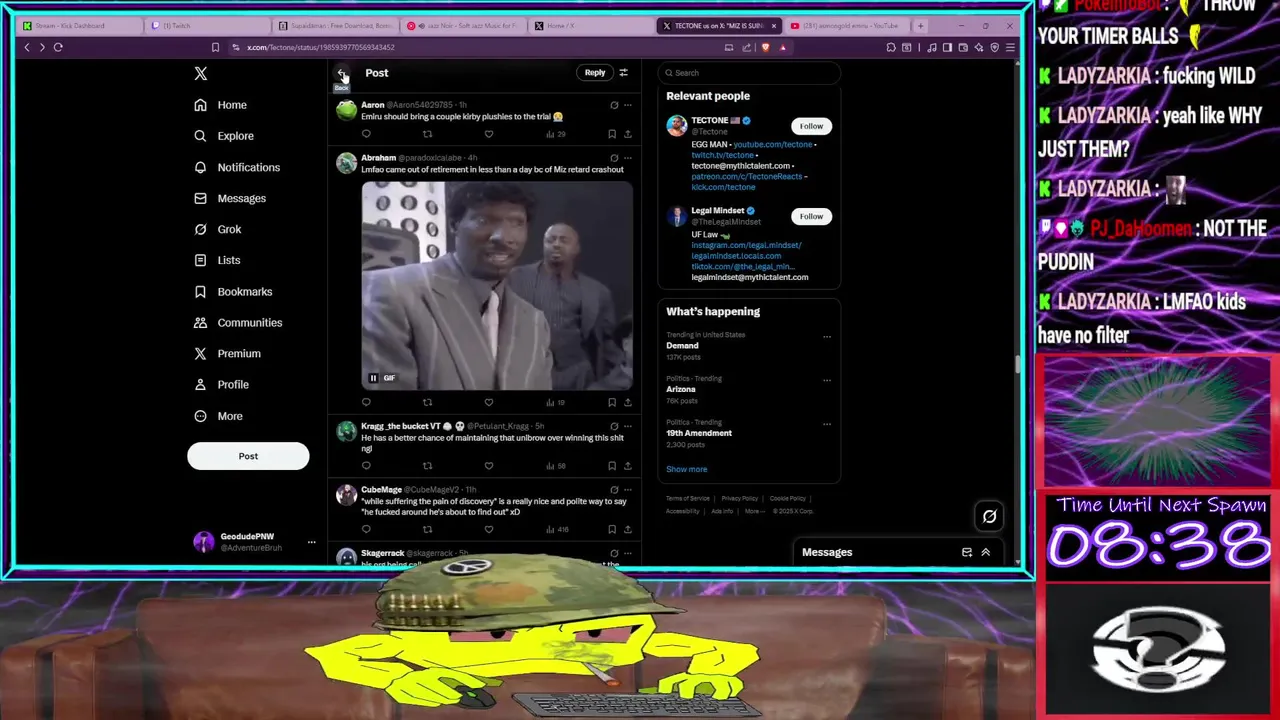Click the X search field
Image resolution: width=1280 pixels, height=720 pixels.
tap(749, 73)
